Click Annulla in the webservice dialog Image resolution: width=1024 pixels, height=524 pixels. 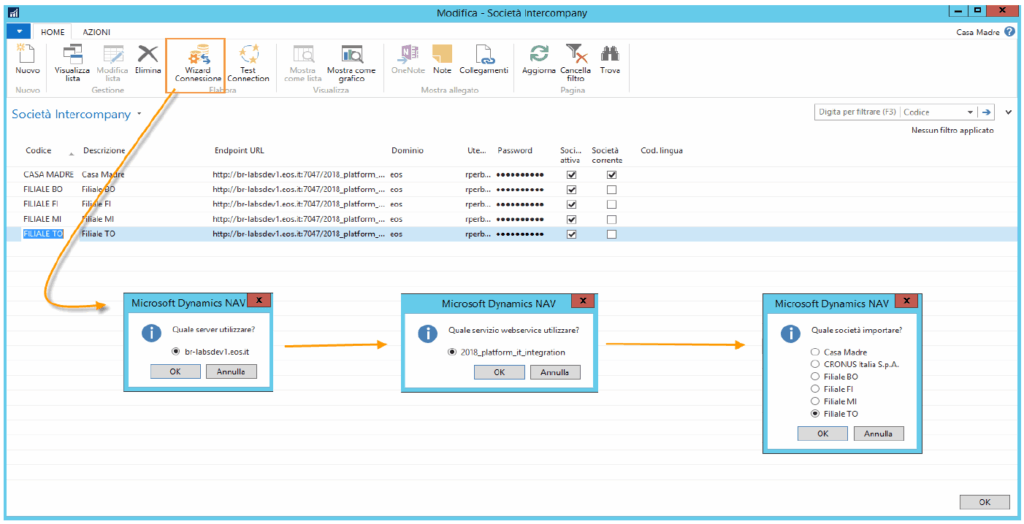555,372
